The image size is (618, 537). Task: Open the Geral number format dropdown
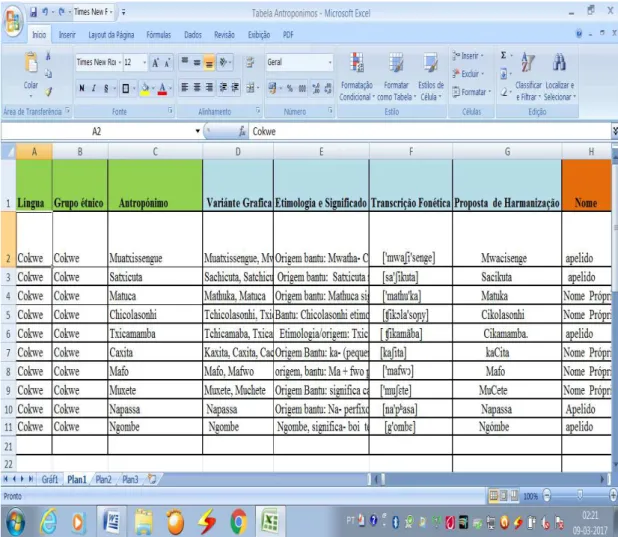pos(330,62)
